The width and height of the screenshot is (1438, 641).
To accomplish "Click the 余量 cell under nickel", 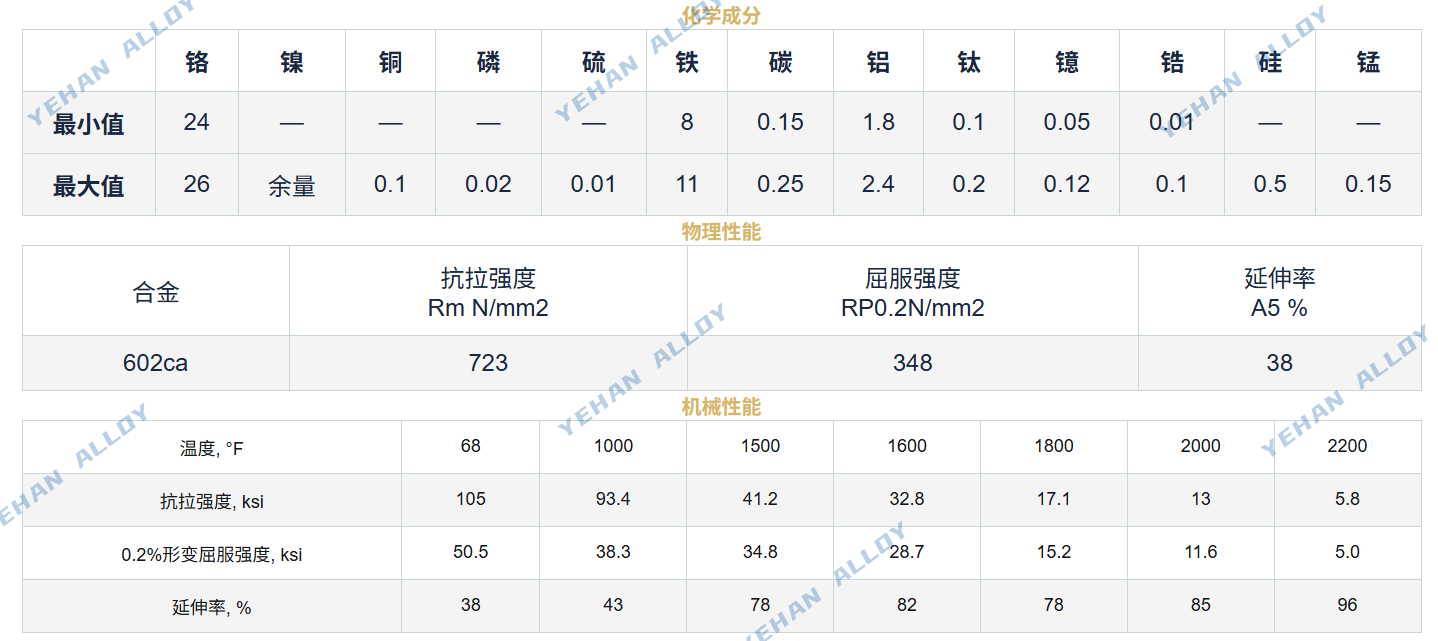I will (x=292, y=186).
